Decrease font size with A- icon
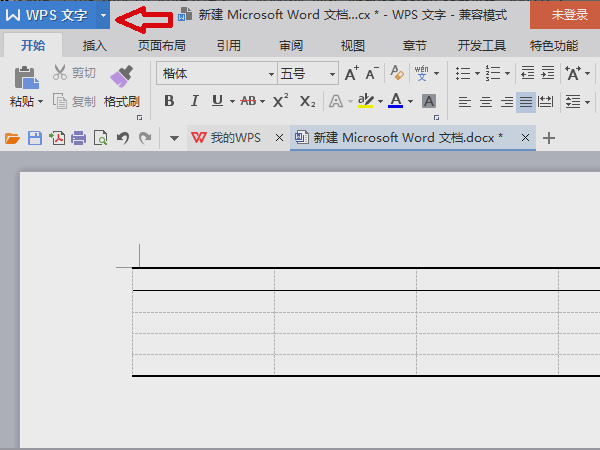Image resolution: width=600 pixels, height=450 pixels. click(372, 73)
